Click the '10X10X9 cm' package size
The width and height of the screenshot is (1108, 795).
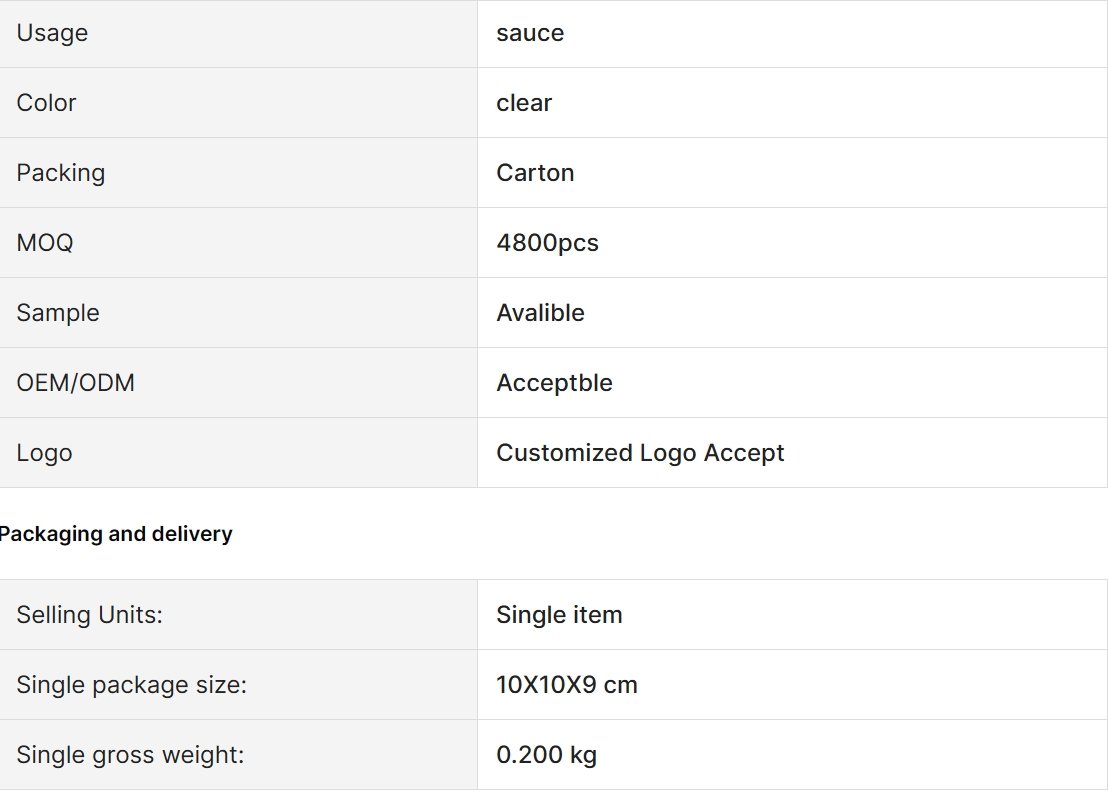tap(567, 685)
